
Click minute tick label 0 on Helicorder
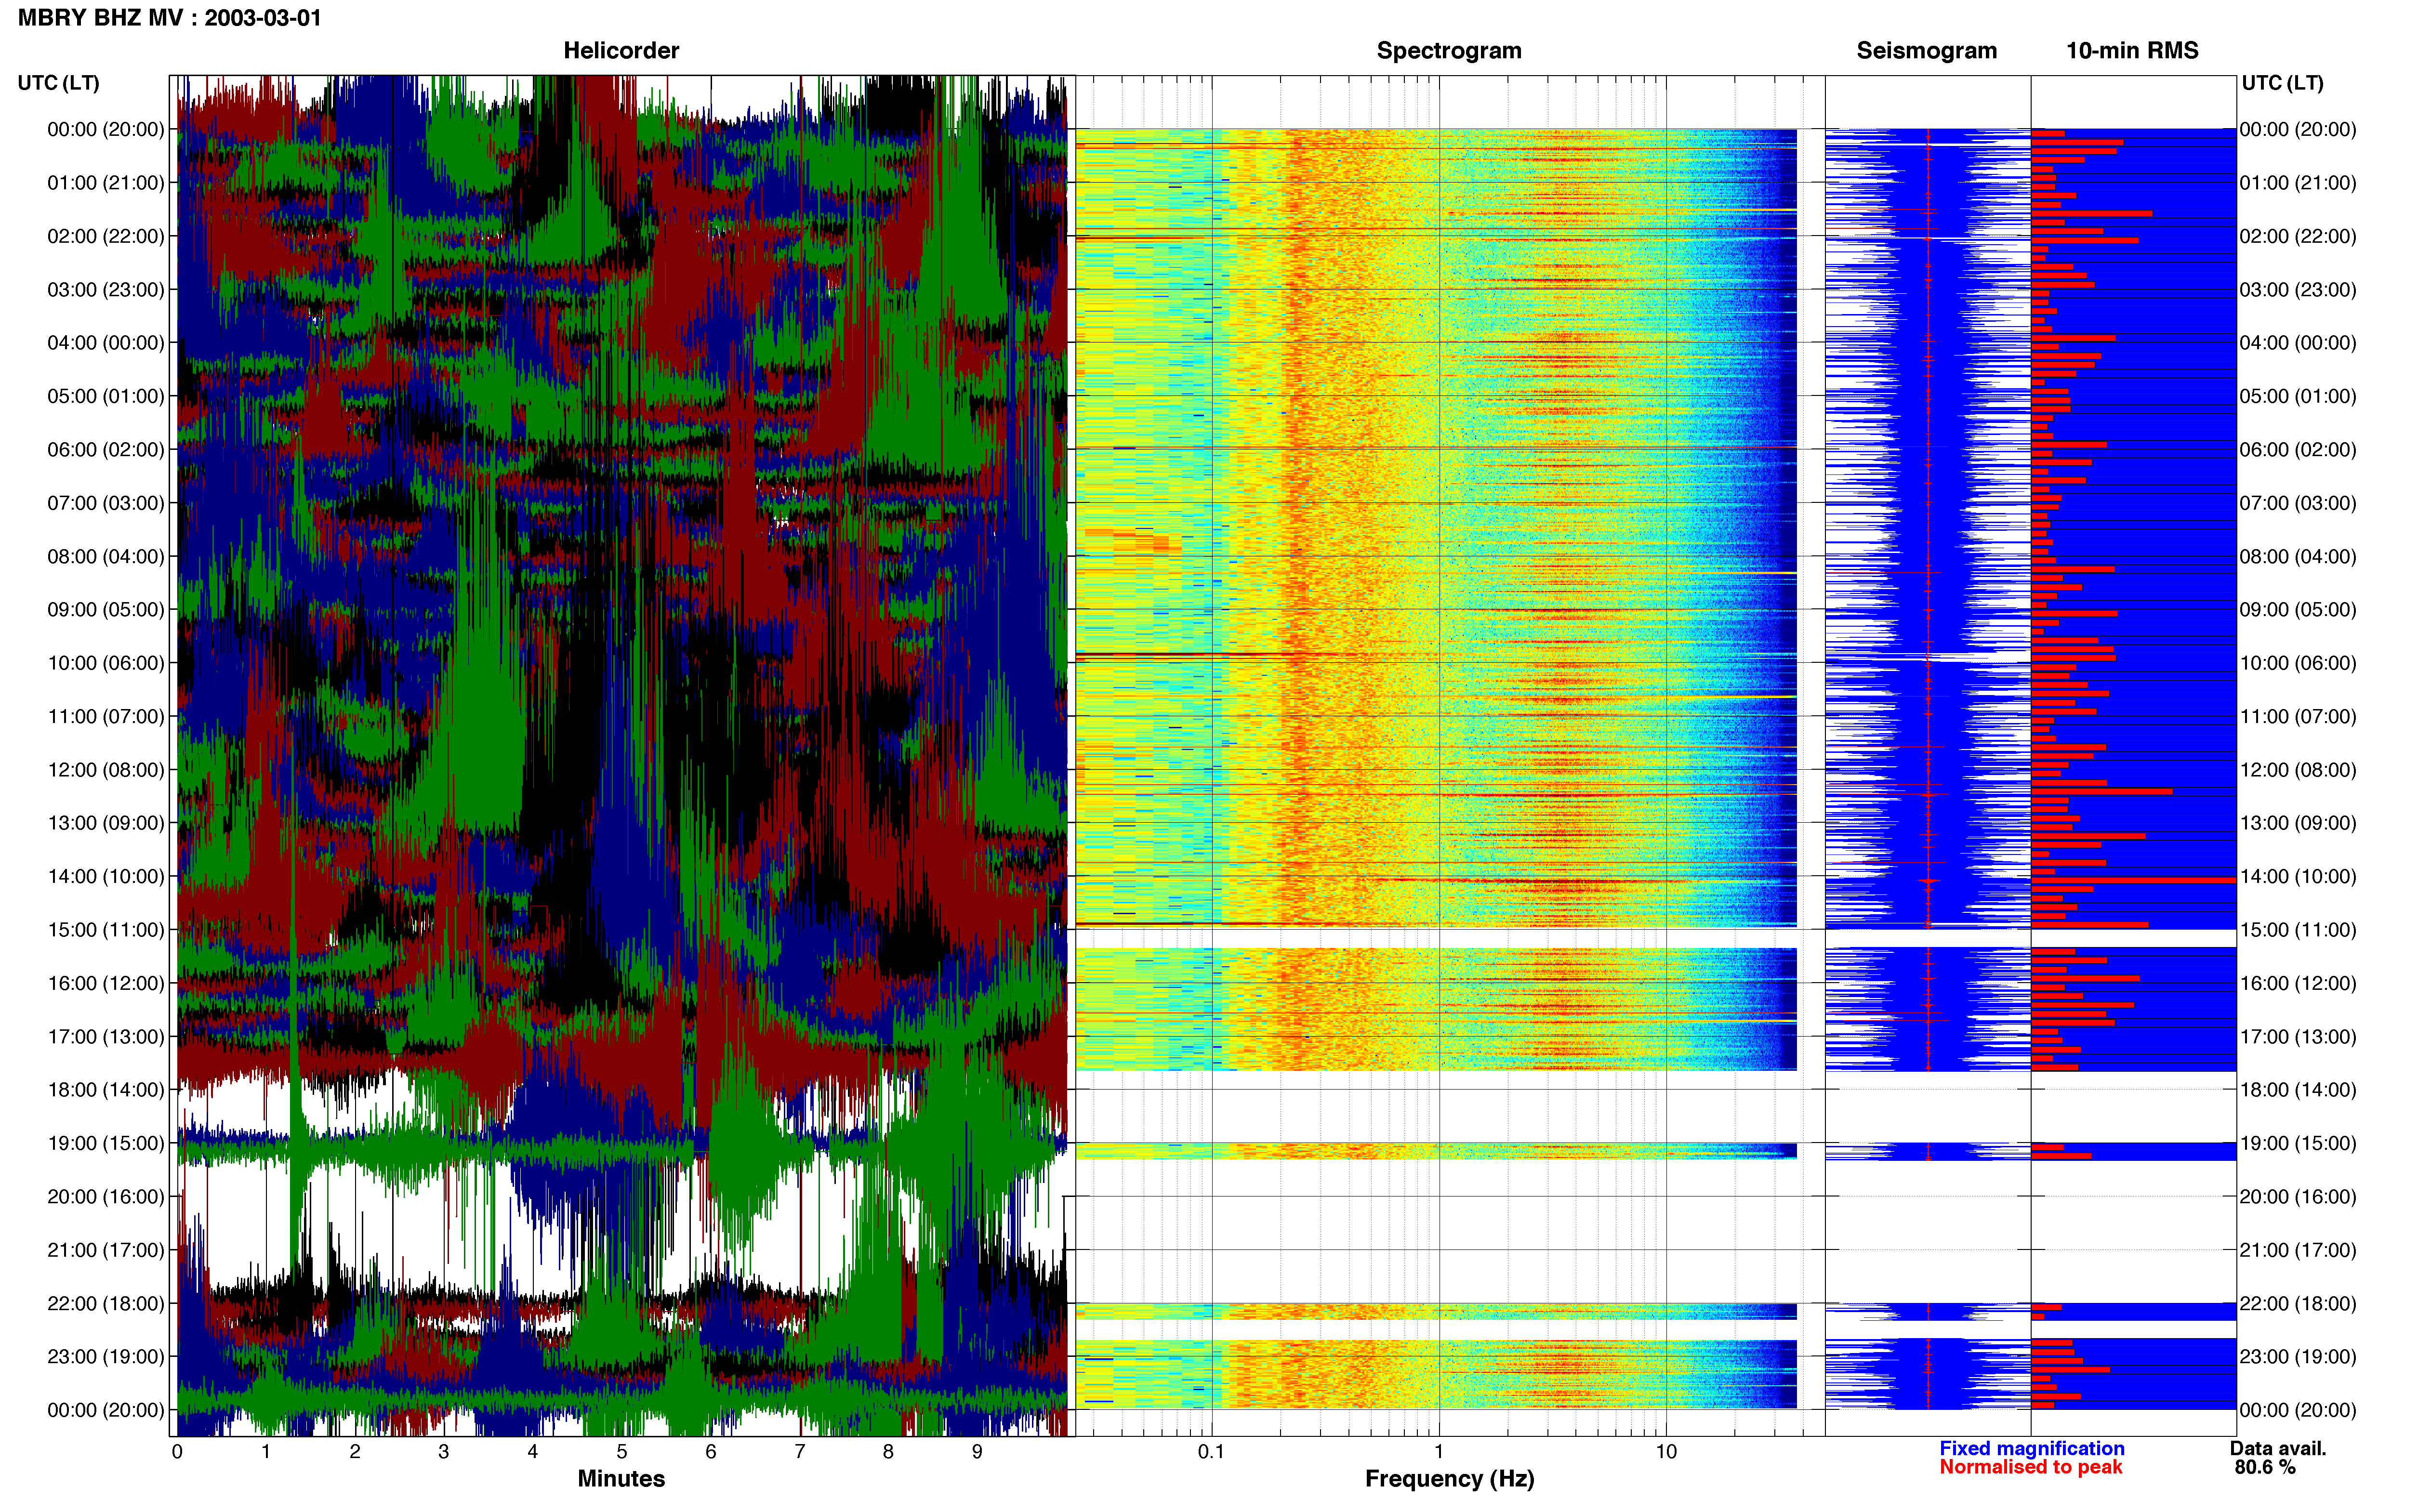pos(177,1451)
